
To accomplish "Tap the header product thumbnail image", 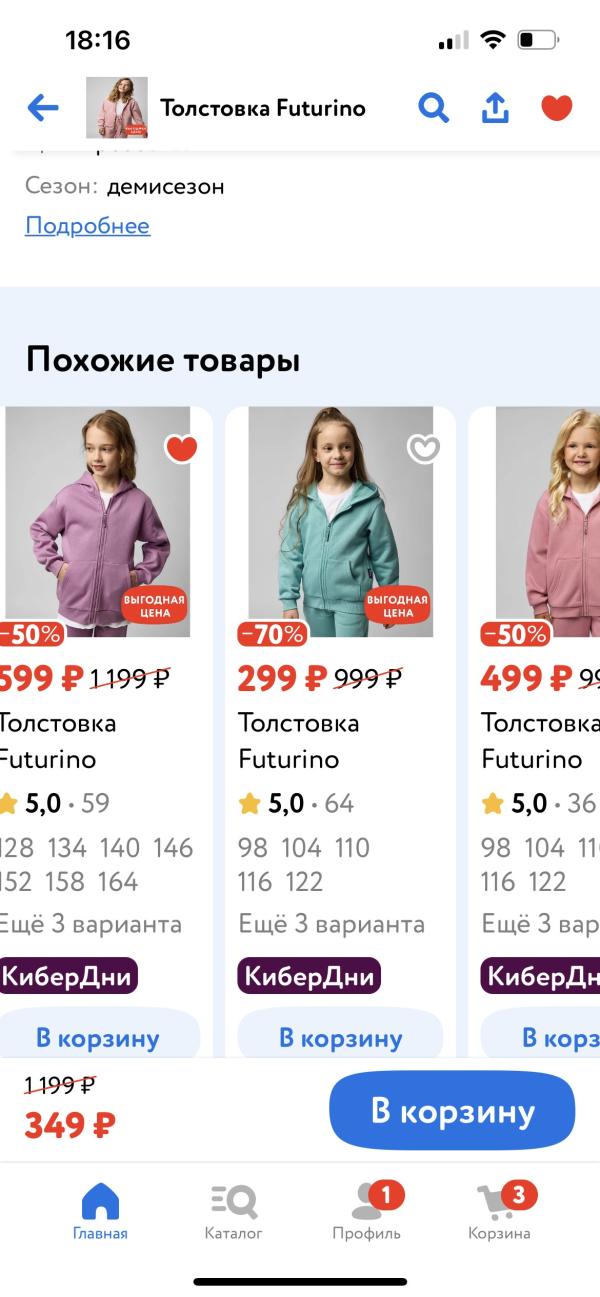I will pos(117,108).
